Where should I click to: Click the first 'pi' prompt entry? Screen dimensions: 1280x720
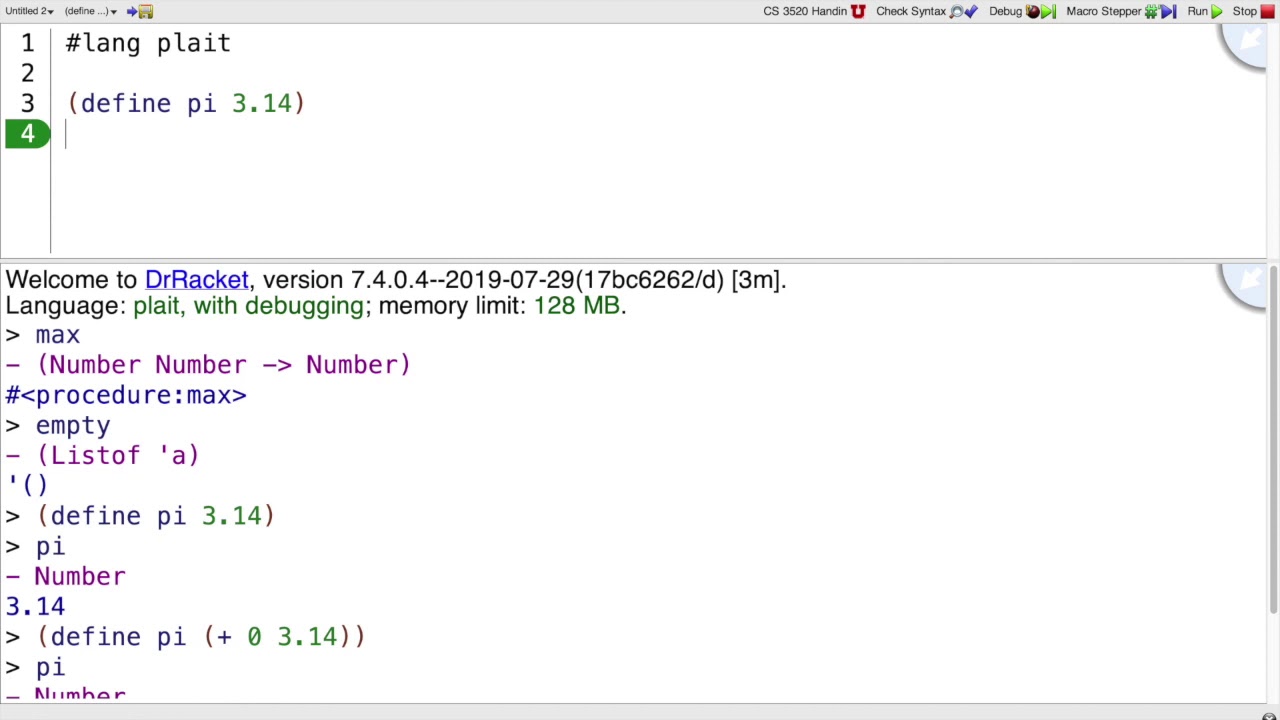coord(50,547)
